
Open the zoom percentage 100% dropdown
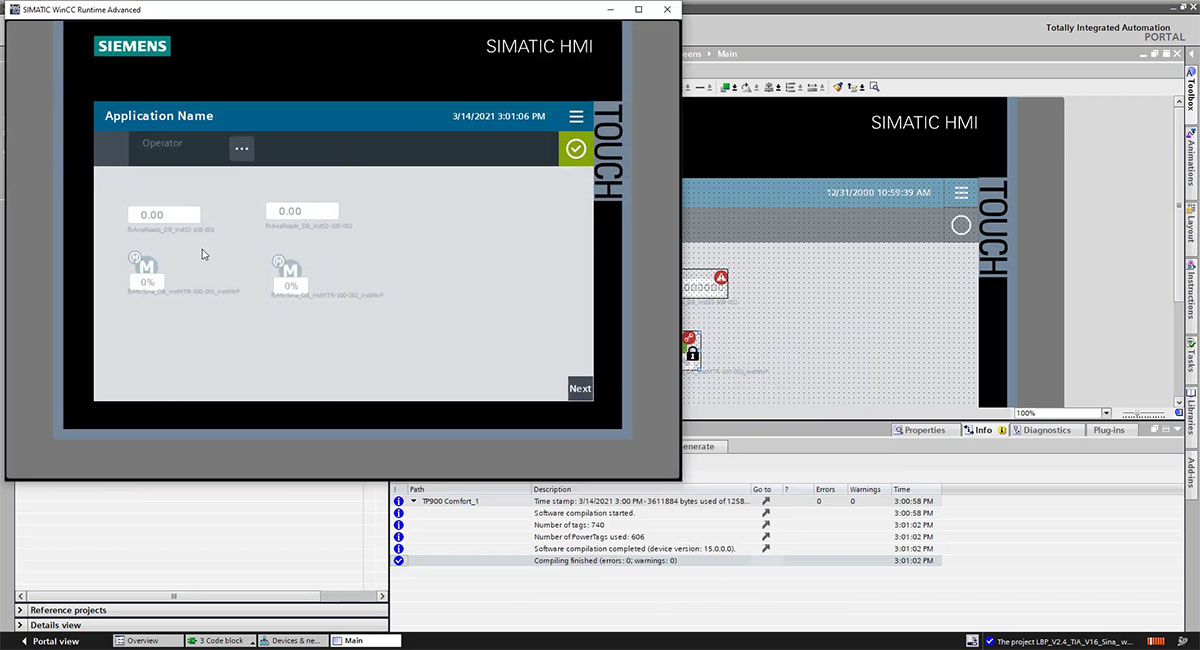tap(1106, 413)
